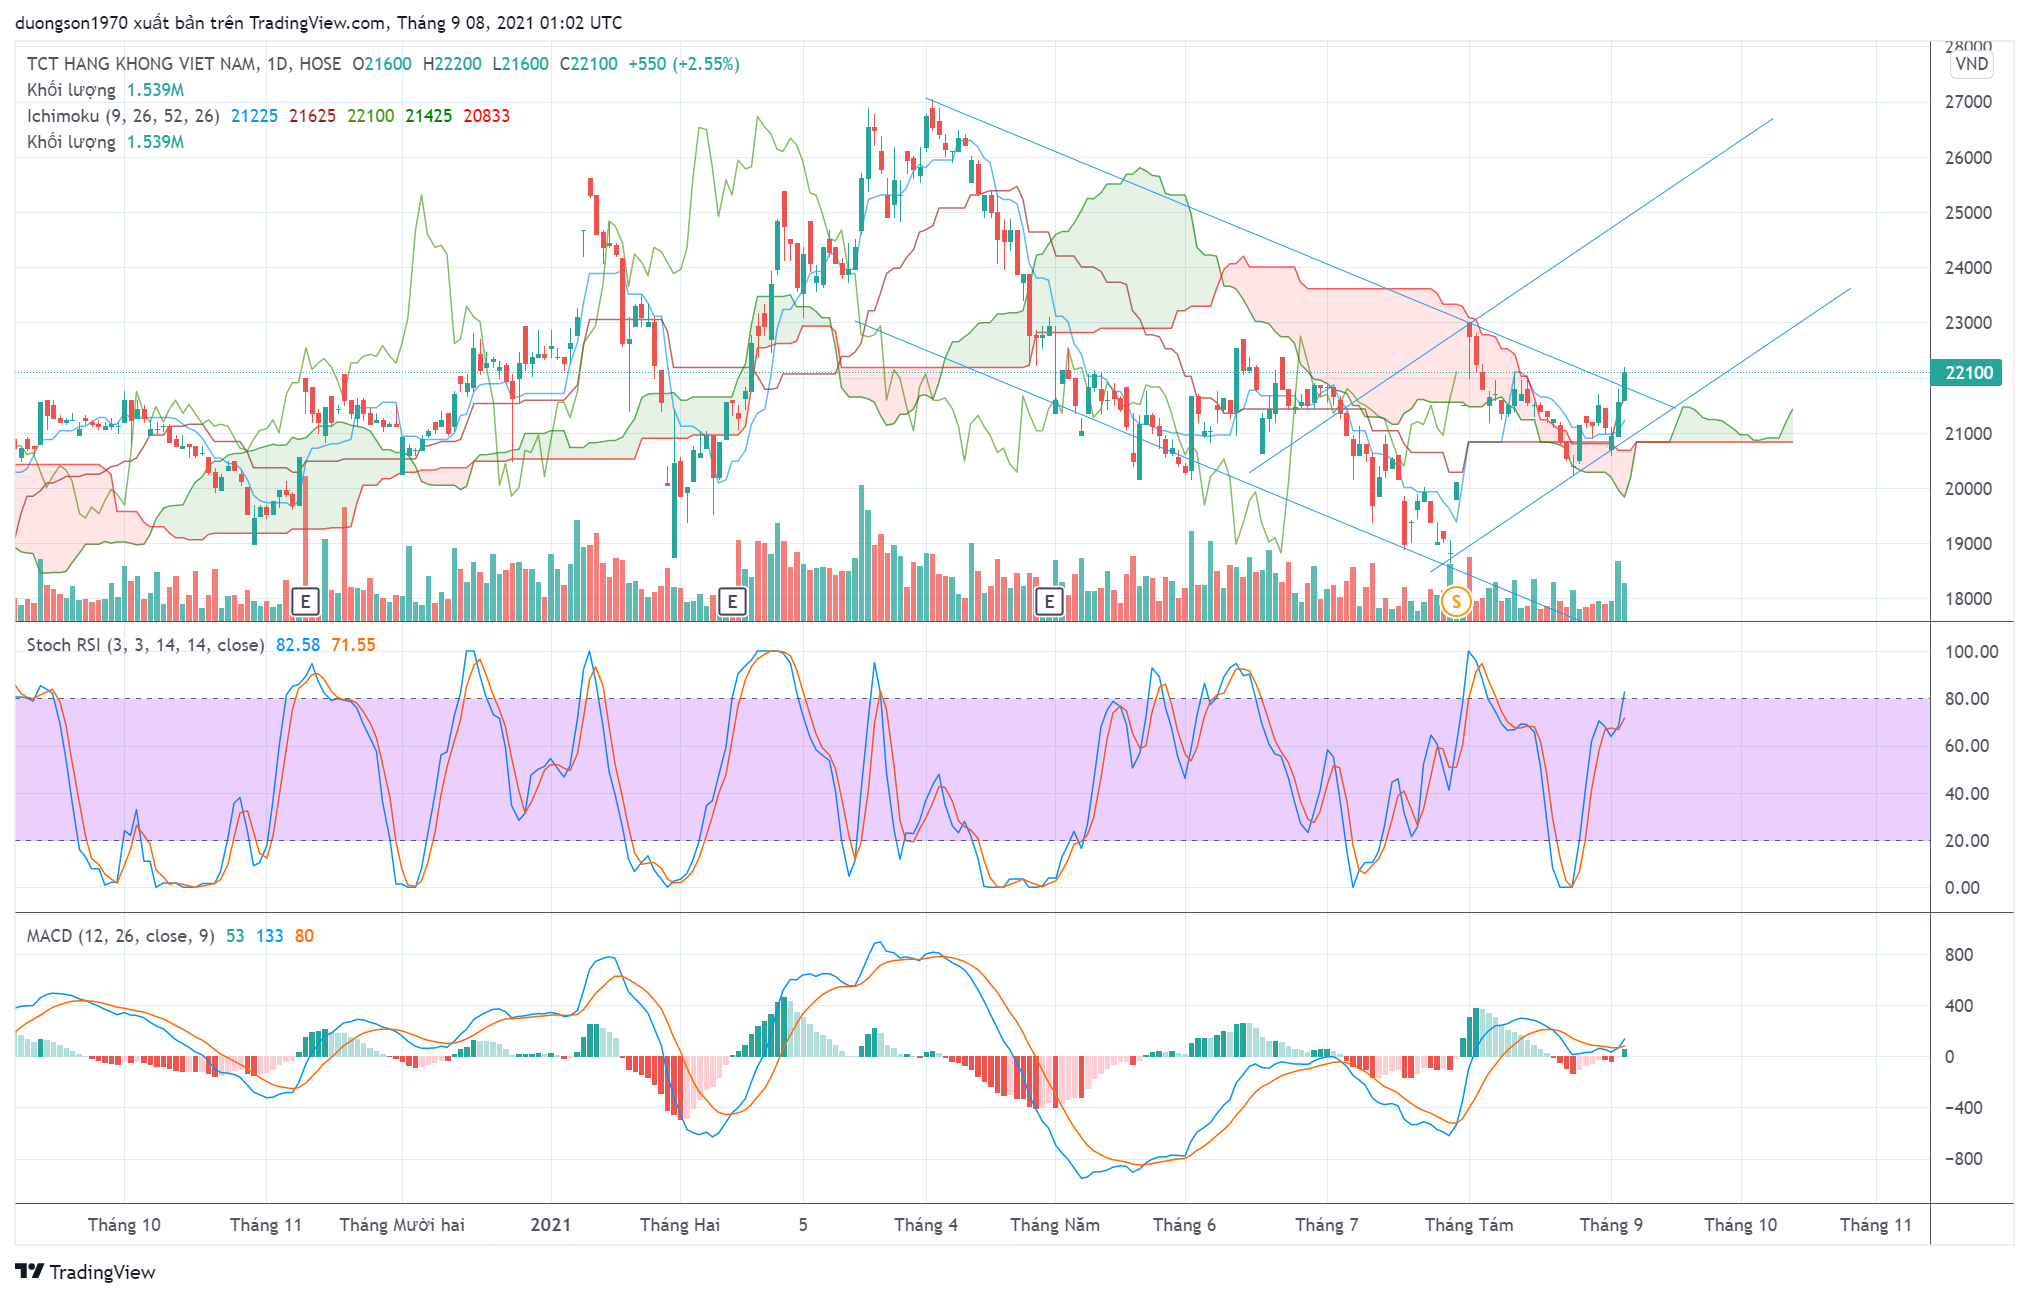Screen dimensions: 2029x1298
Task: Click the Ichimoku (9, 26, 52, 26) indicator legend
Action: coord(123,116)
